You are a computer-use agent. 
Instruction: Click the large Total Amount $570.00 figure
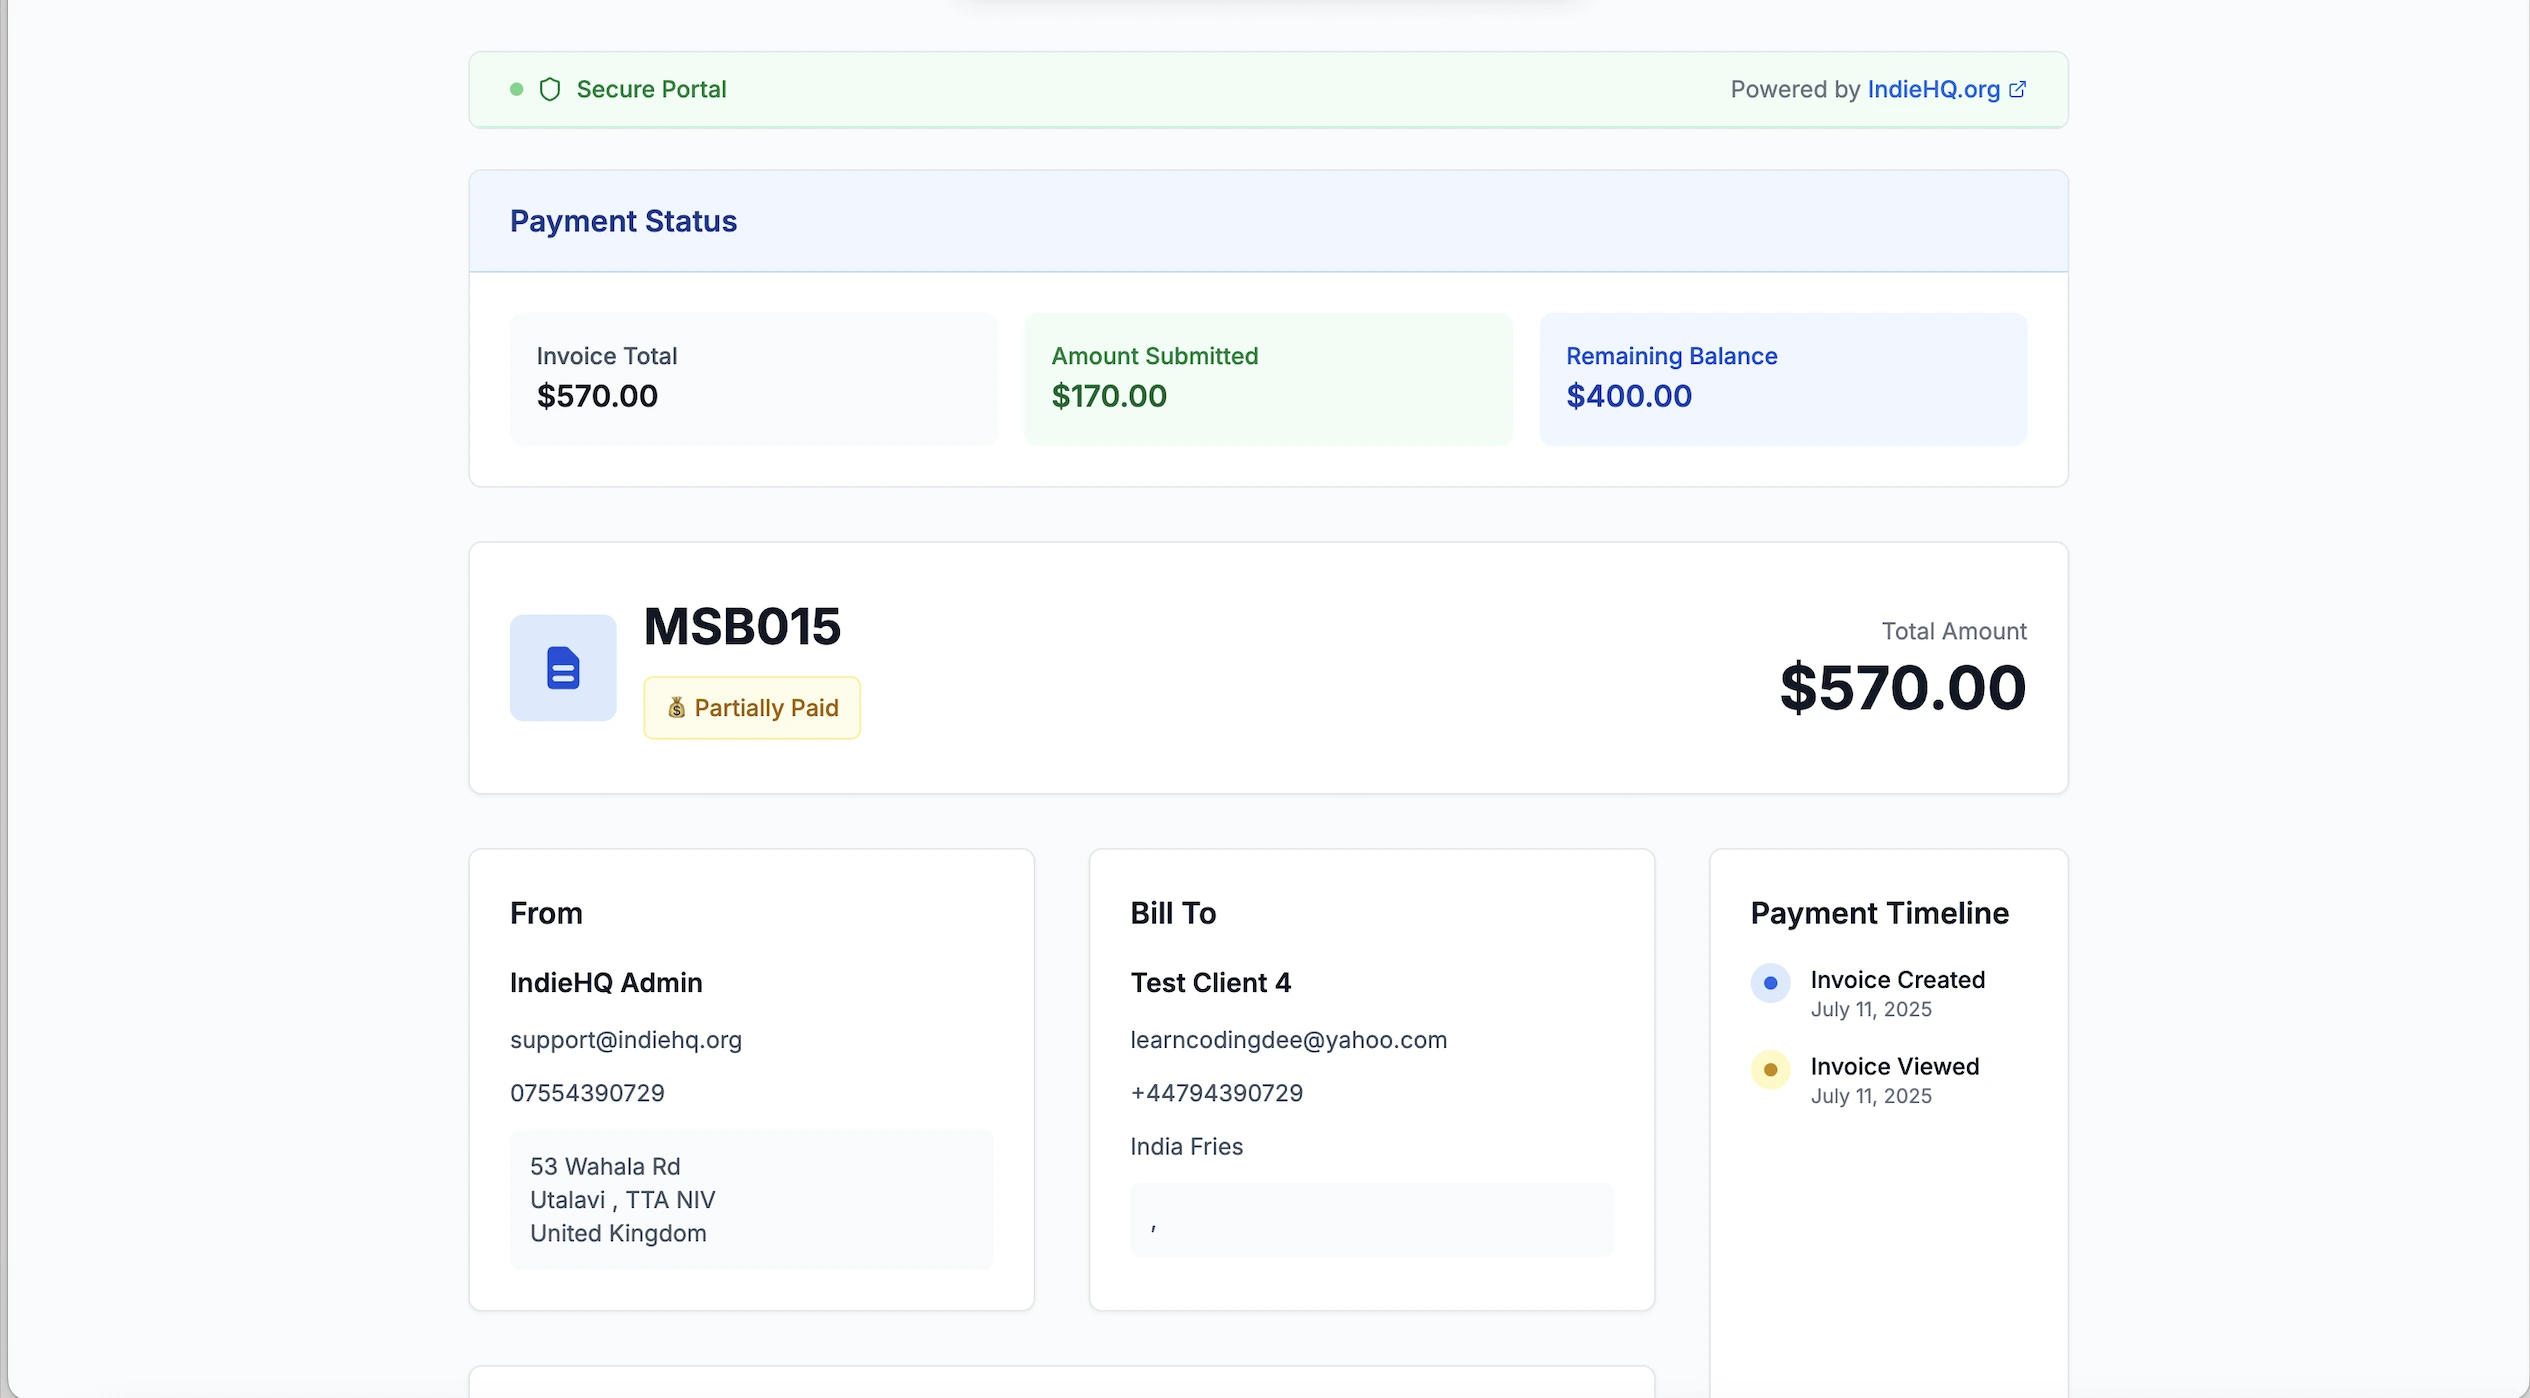pos(1903,688)
